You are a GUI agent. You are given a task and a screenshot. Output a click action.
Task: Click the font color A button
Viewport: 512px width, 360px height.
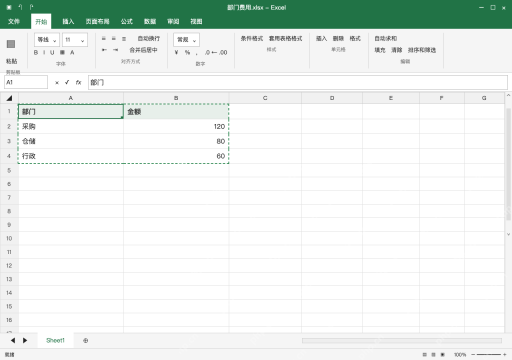(x=72, y=52)
